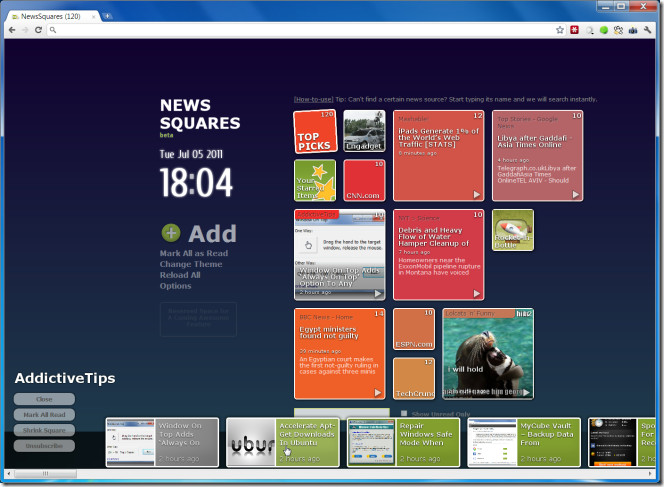Go back in browser
Viewport: 664px width, 487px height.
(x=12, y=30)
